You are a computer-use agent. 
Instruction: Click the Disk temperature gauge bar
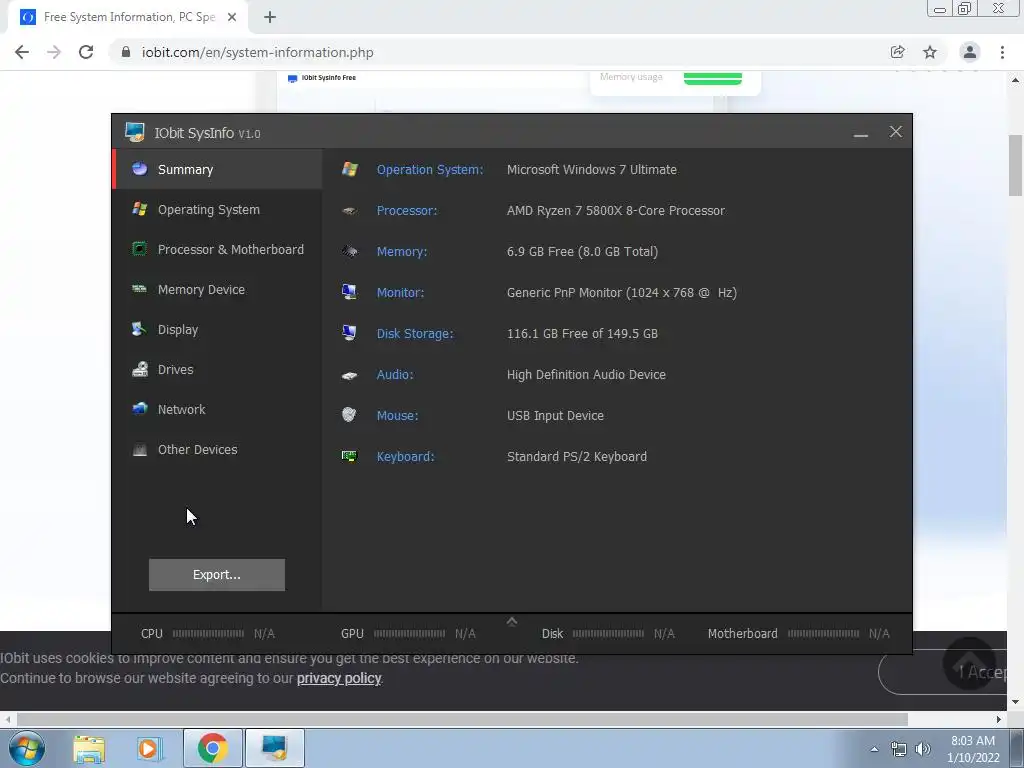tap(608, 633)
